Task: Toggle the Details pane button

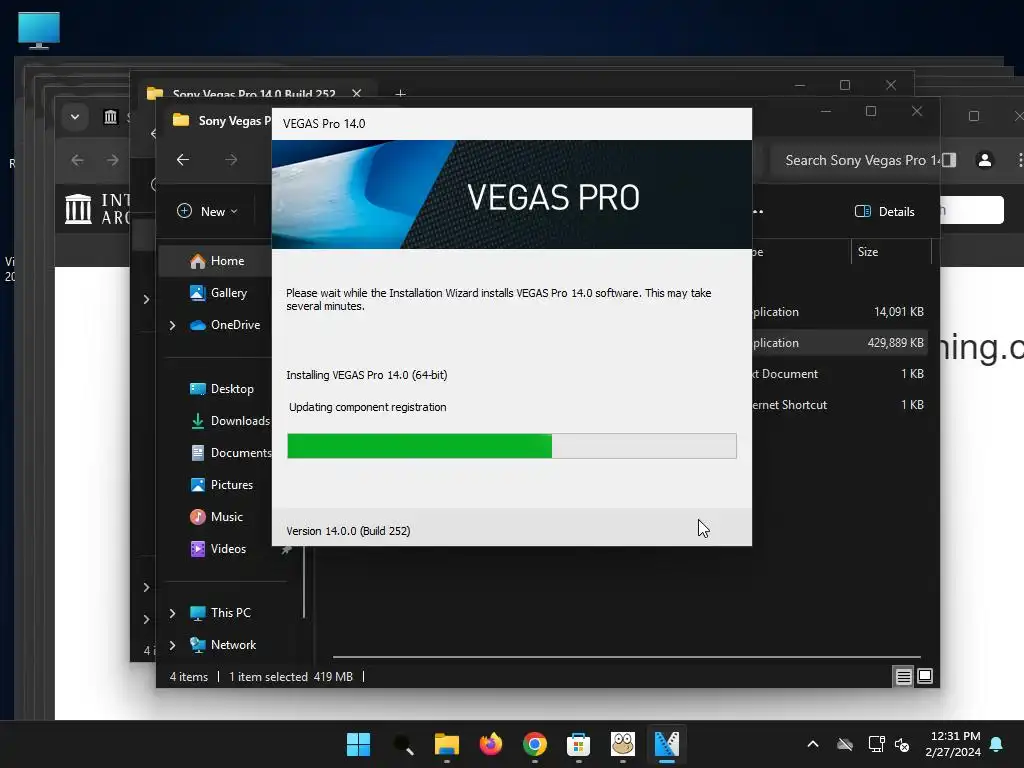Action: click(x=884, y=211)
